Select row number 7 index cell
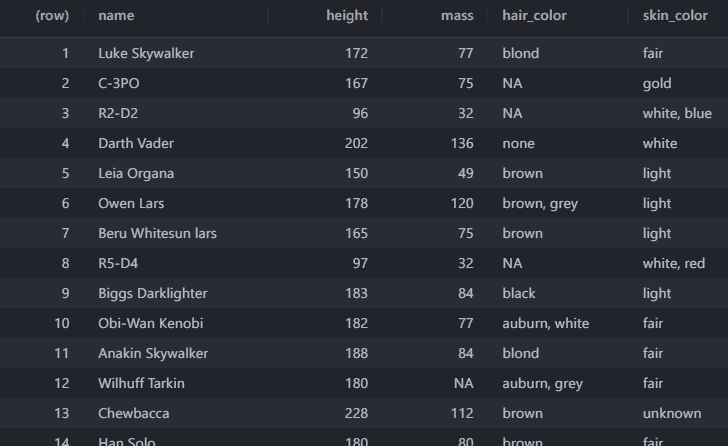728x446 pixels. pyautogui.click(x=65, y=233)
